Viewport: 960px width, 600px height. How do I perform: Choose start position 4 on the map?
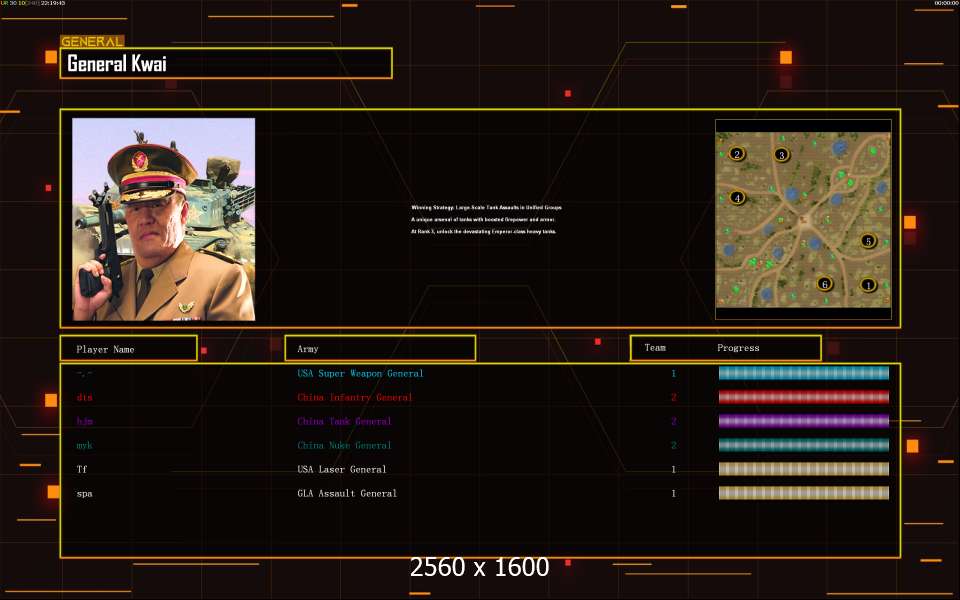point(738,198)
